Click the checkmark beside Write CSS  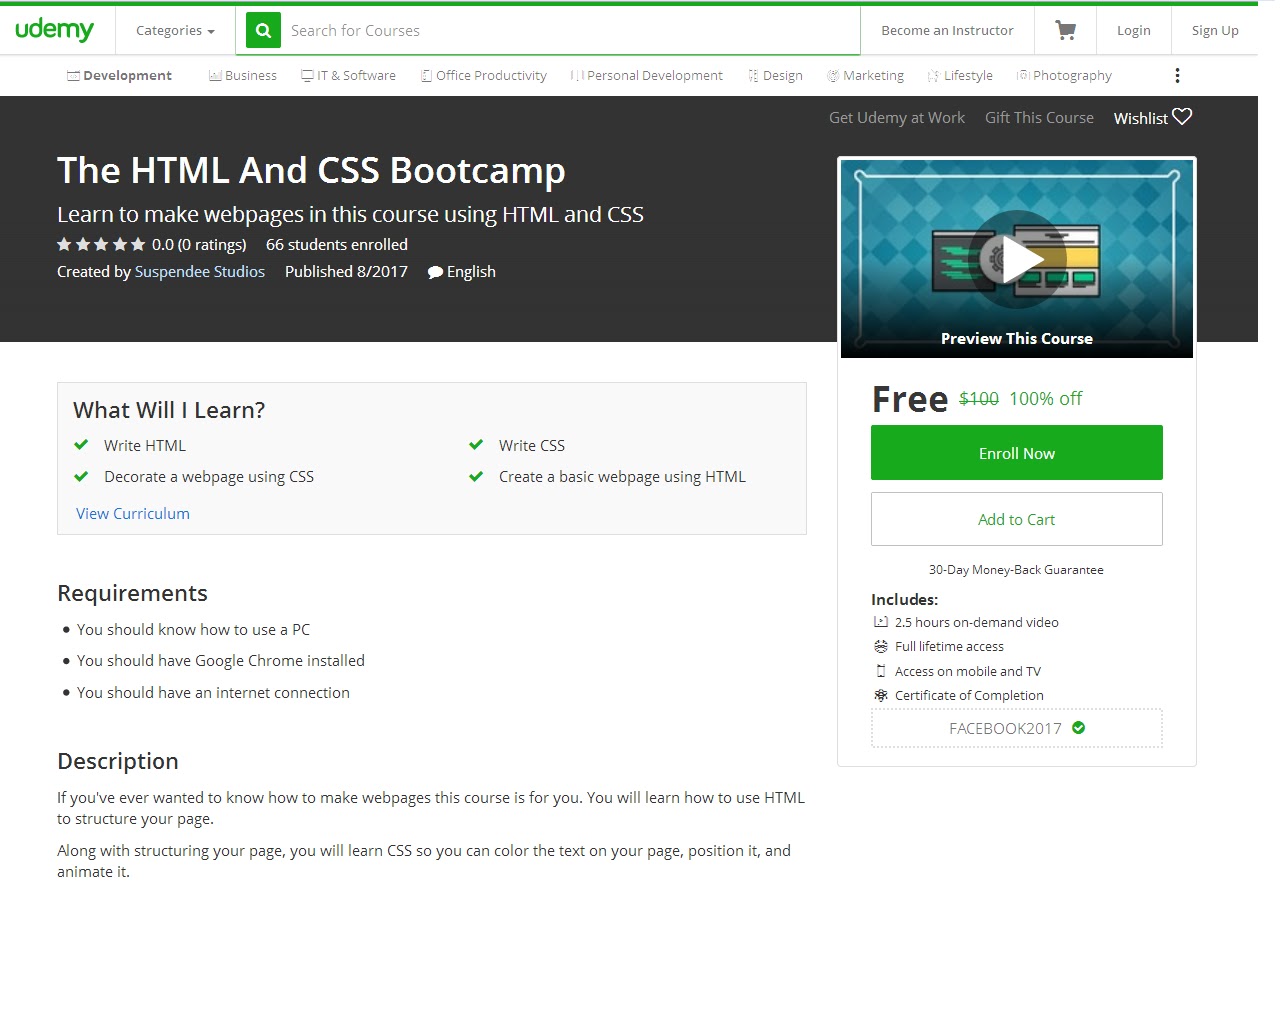pyautogui.click(x=476, y=445)
